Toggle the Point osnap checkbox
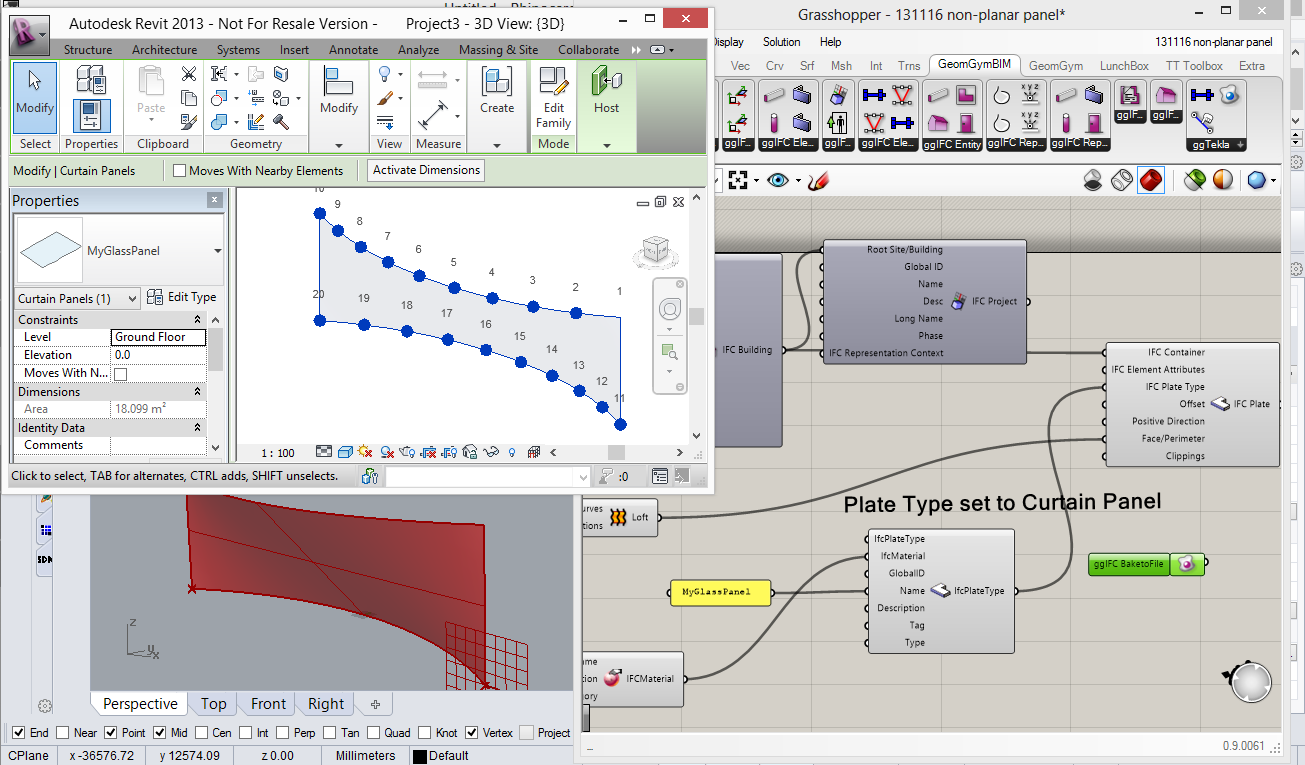The width and height of the screenshot is (1305, 765). click(x=111, y=733)
